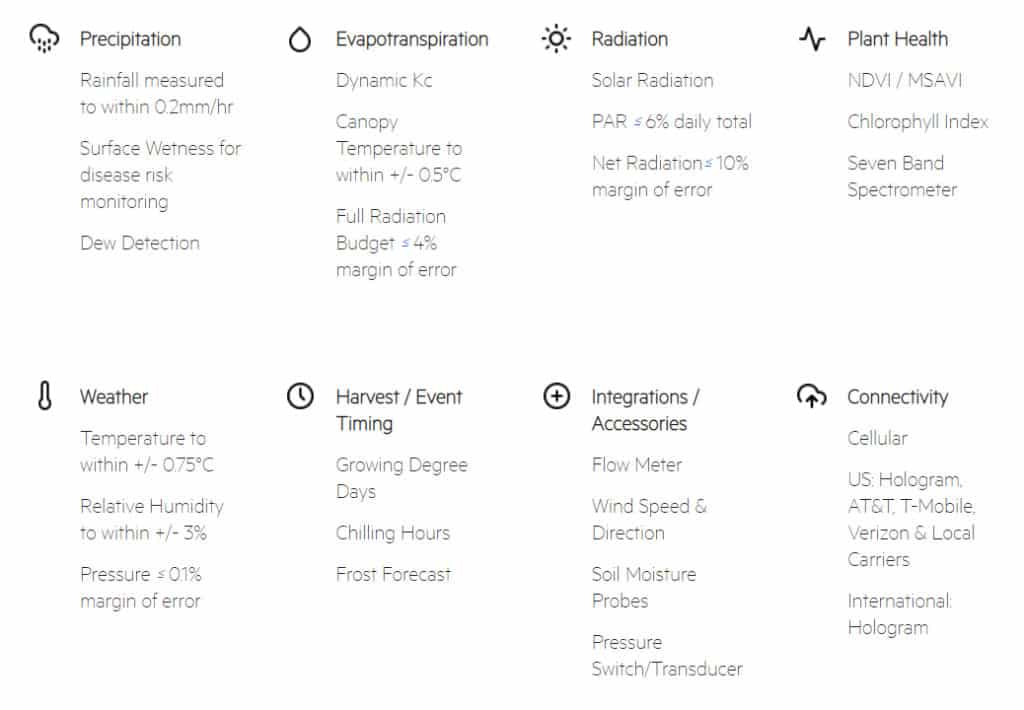Click the water drop Evapotranspiration icon
Screen dimensions: 1024x710
tap(300, 39)
